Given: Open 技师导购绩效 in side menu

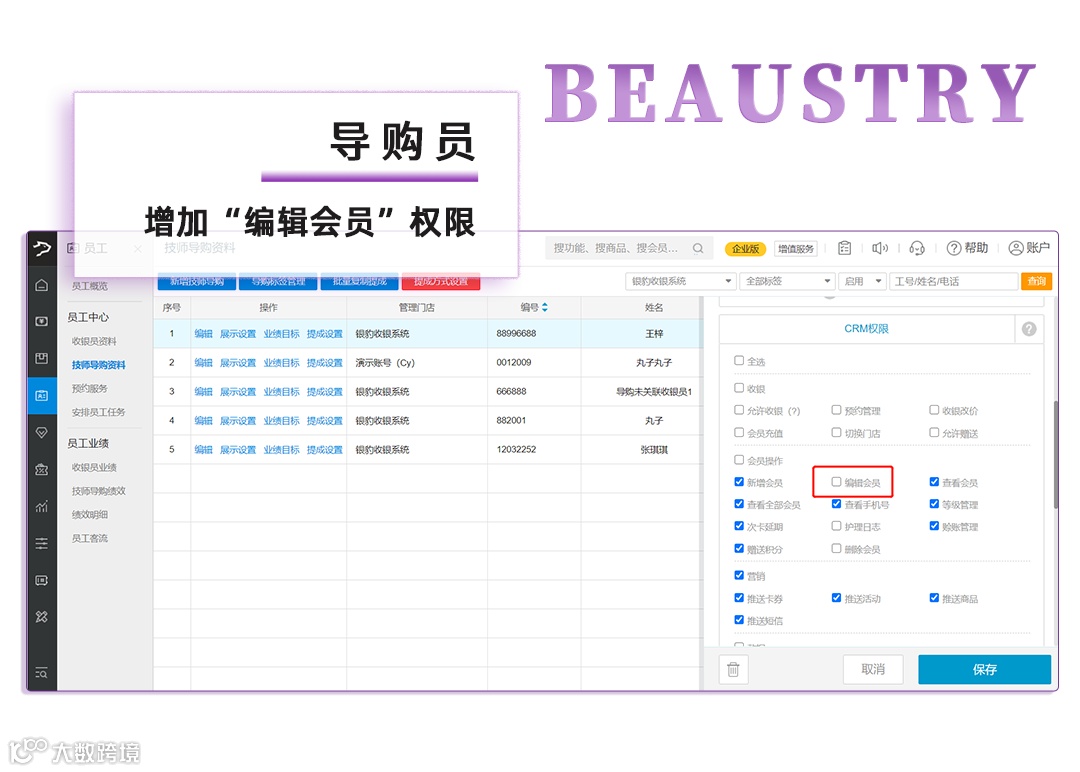Looking at the screenshot, I should pos(98,491).
